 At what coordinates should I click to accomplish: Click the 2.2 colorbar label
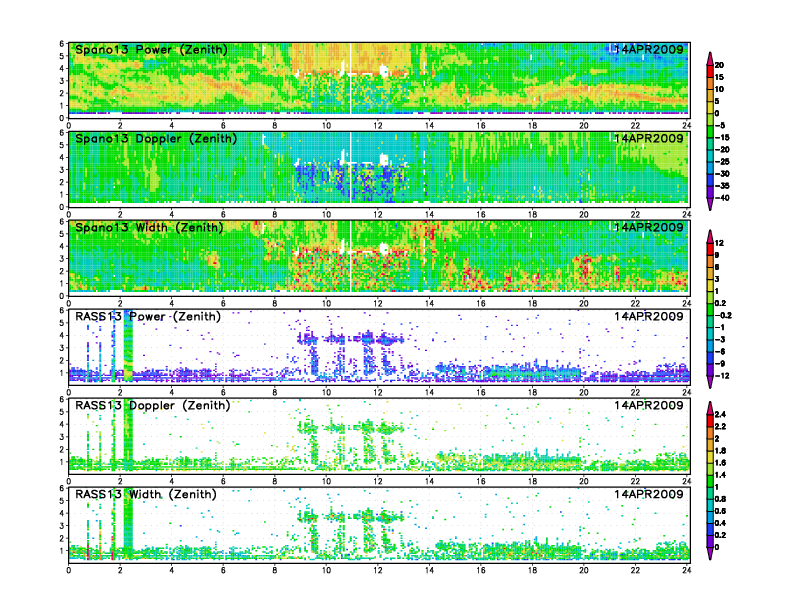pos(720,427)
